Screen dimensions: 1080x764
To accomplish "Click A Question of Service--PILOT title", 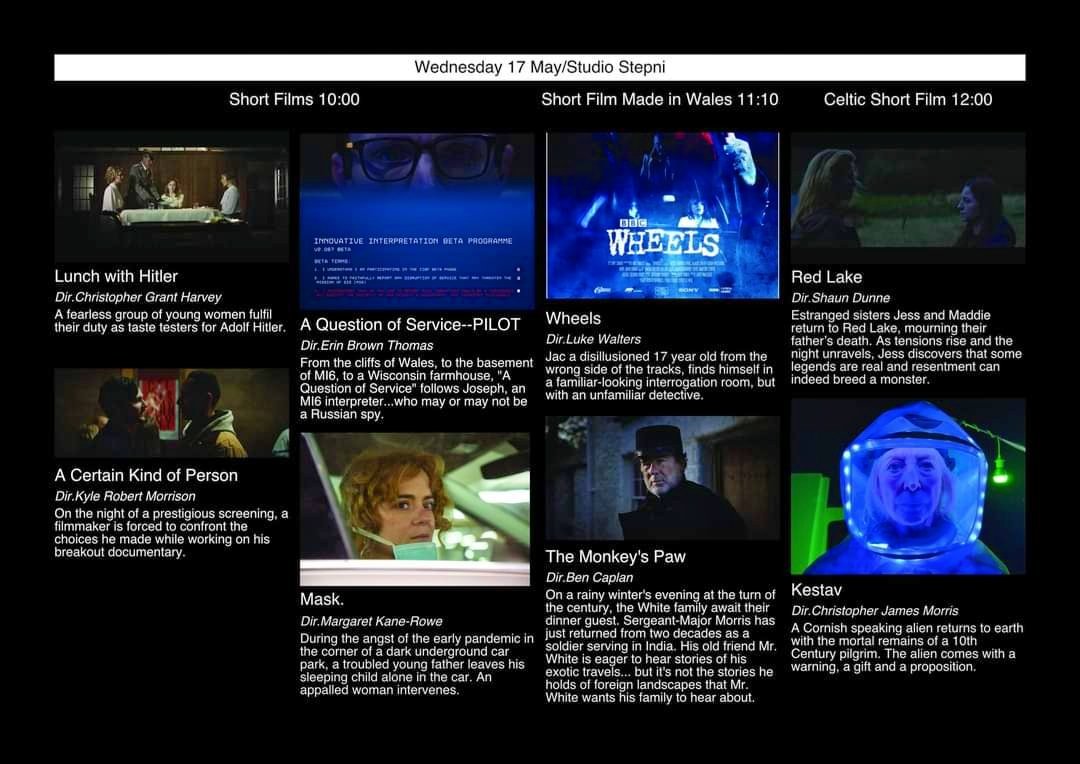I will tap(410, 324).
